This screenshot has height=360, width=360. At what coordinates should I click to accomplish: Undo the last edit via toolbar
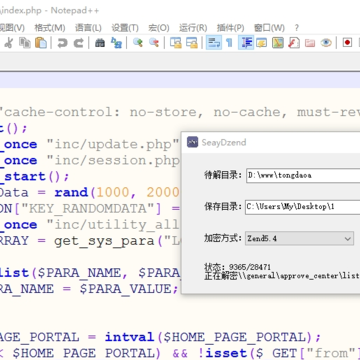[x=62, y=43]
